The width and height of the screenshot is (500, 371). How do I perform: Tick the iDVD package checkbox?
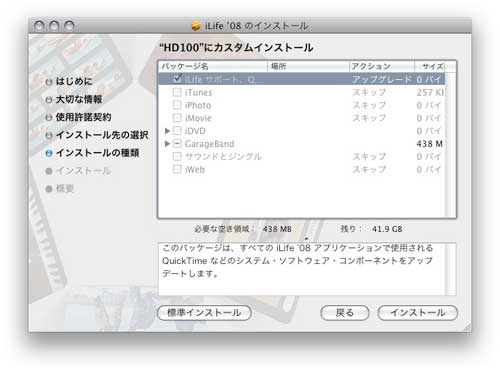[177, 131]
